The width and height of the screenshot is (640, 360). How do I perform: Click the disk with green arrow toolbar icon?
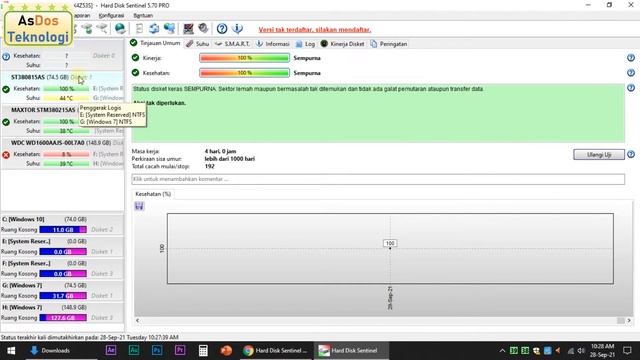coord(87,28)
